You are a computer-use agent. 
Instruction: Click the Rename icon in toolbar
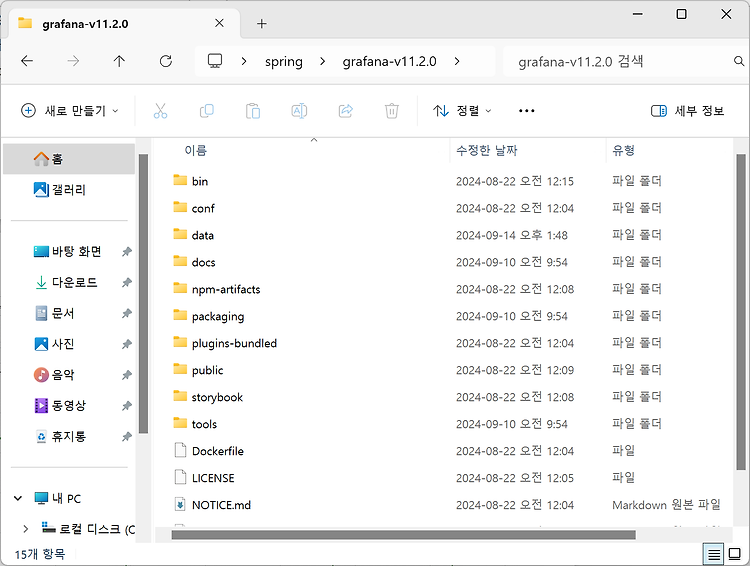click(x=299, y=111)
